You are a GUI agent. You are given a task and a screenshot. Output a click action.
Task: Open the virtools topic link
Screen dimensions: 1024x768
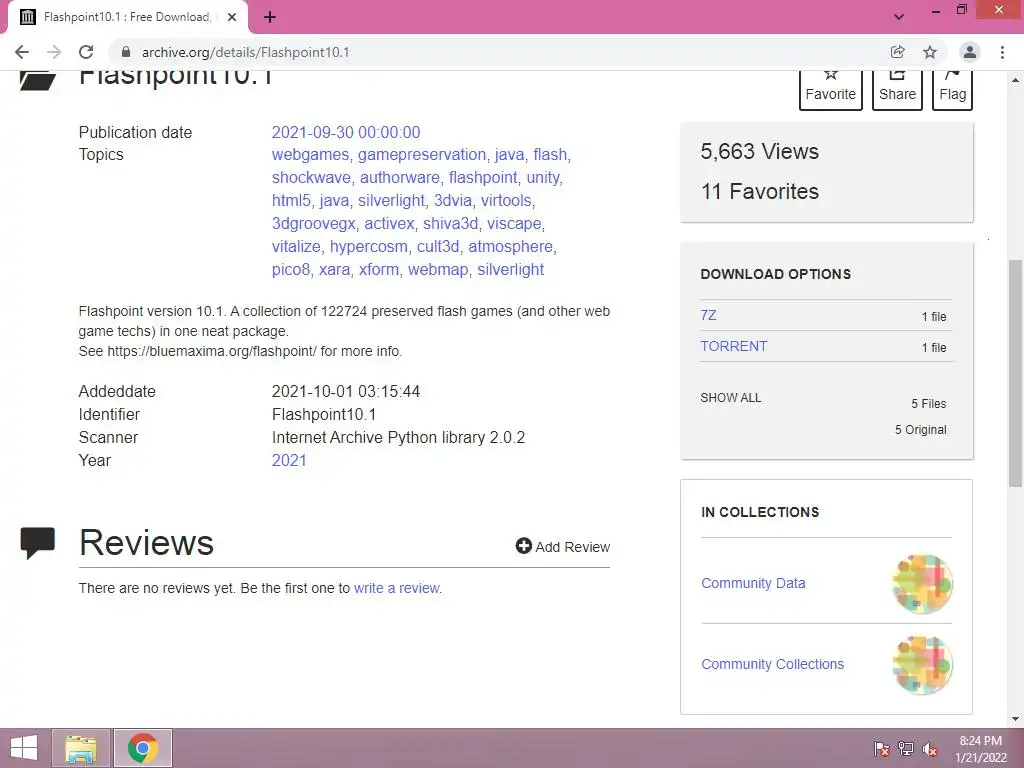click(x=506, y=200)
